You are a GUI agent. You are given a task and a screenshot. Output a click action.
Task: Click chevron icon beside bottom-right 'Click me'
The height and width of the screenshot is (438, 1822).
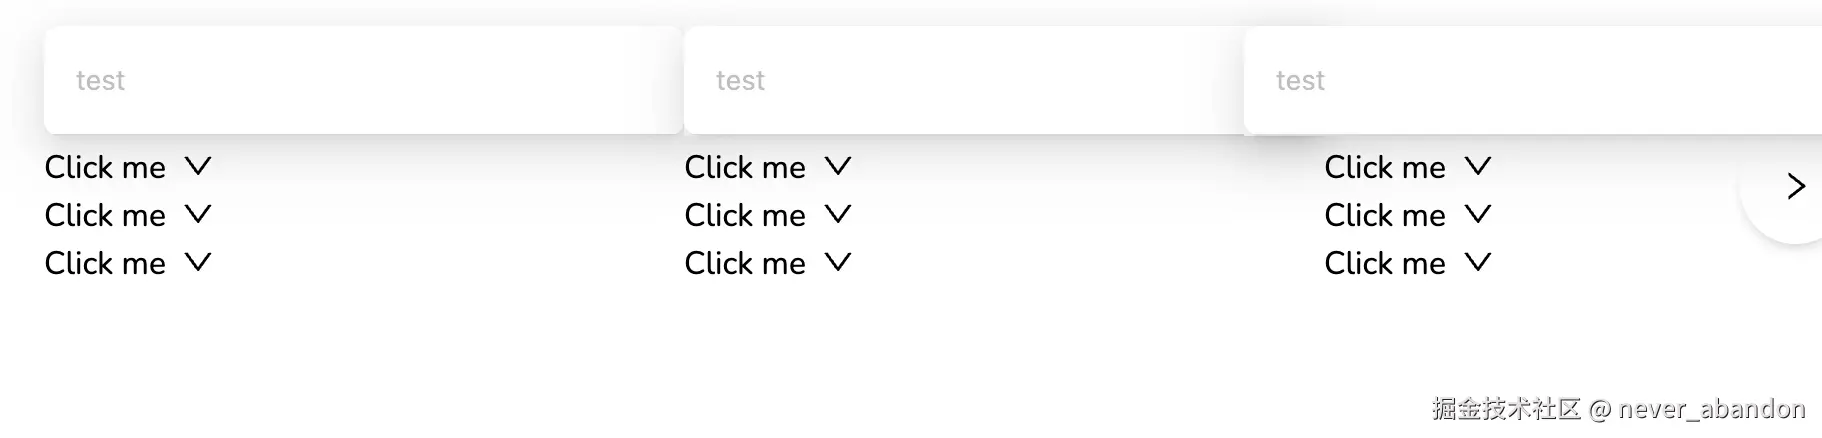click(x=1478, y=262)
